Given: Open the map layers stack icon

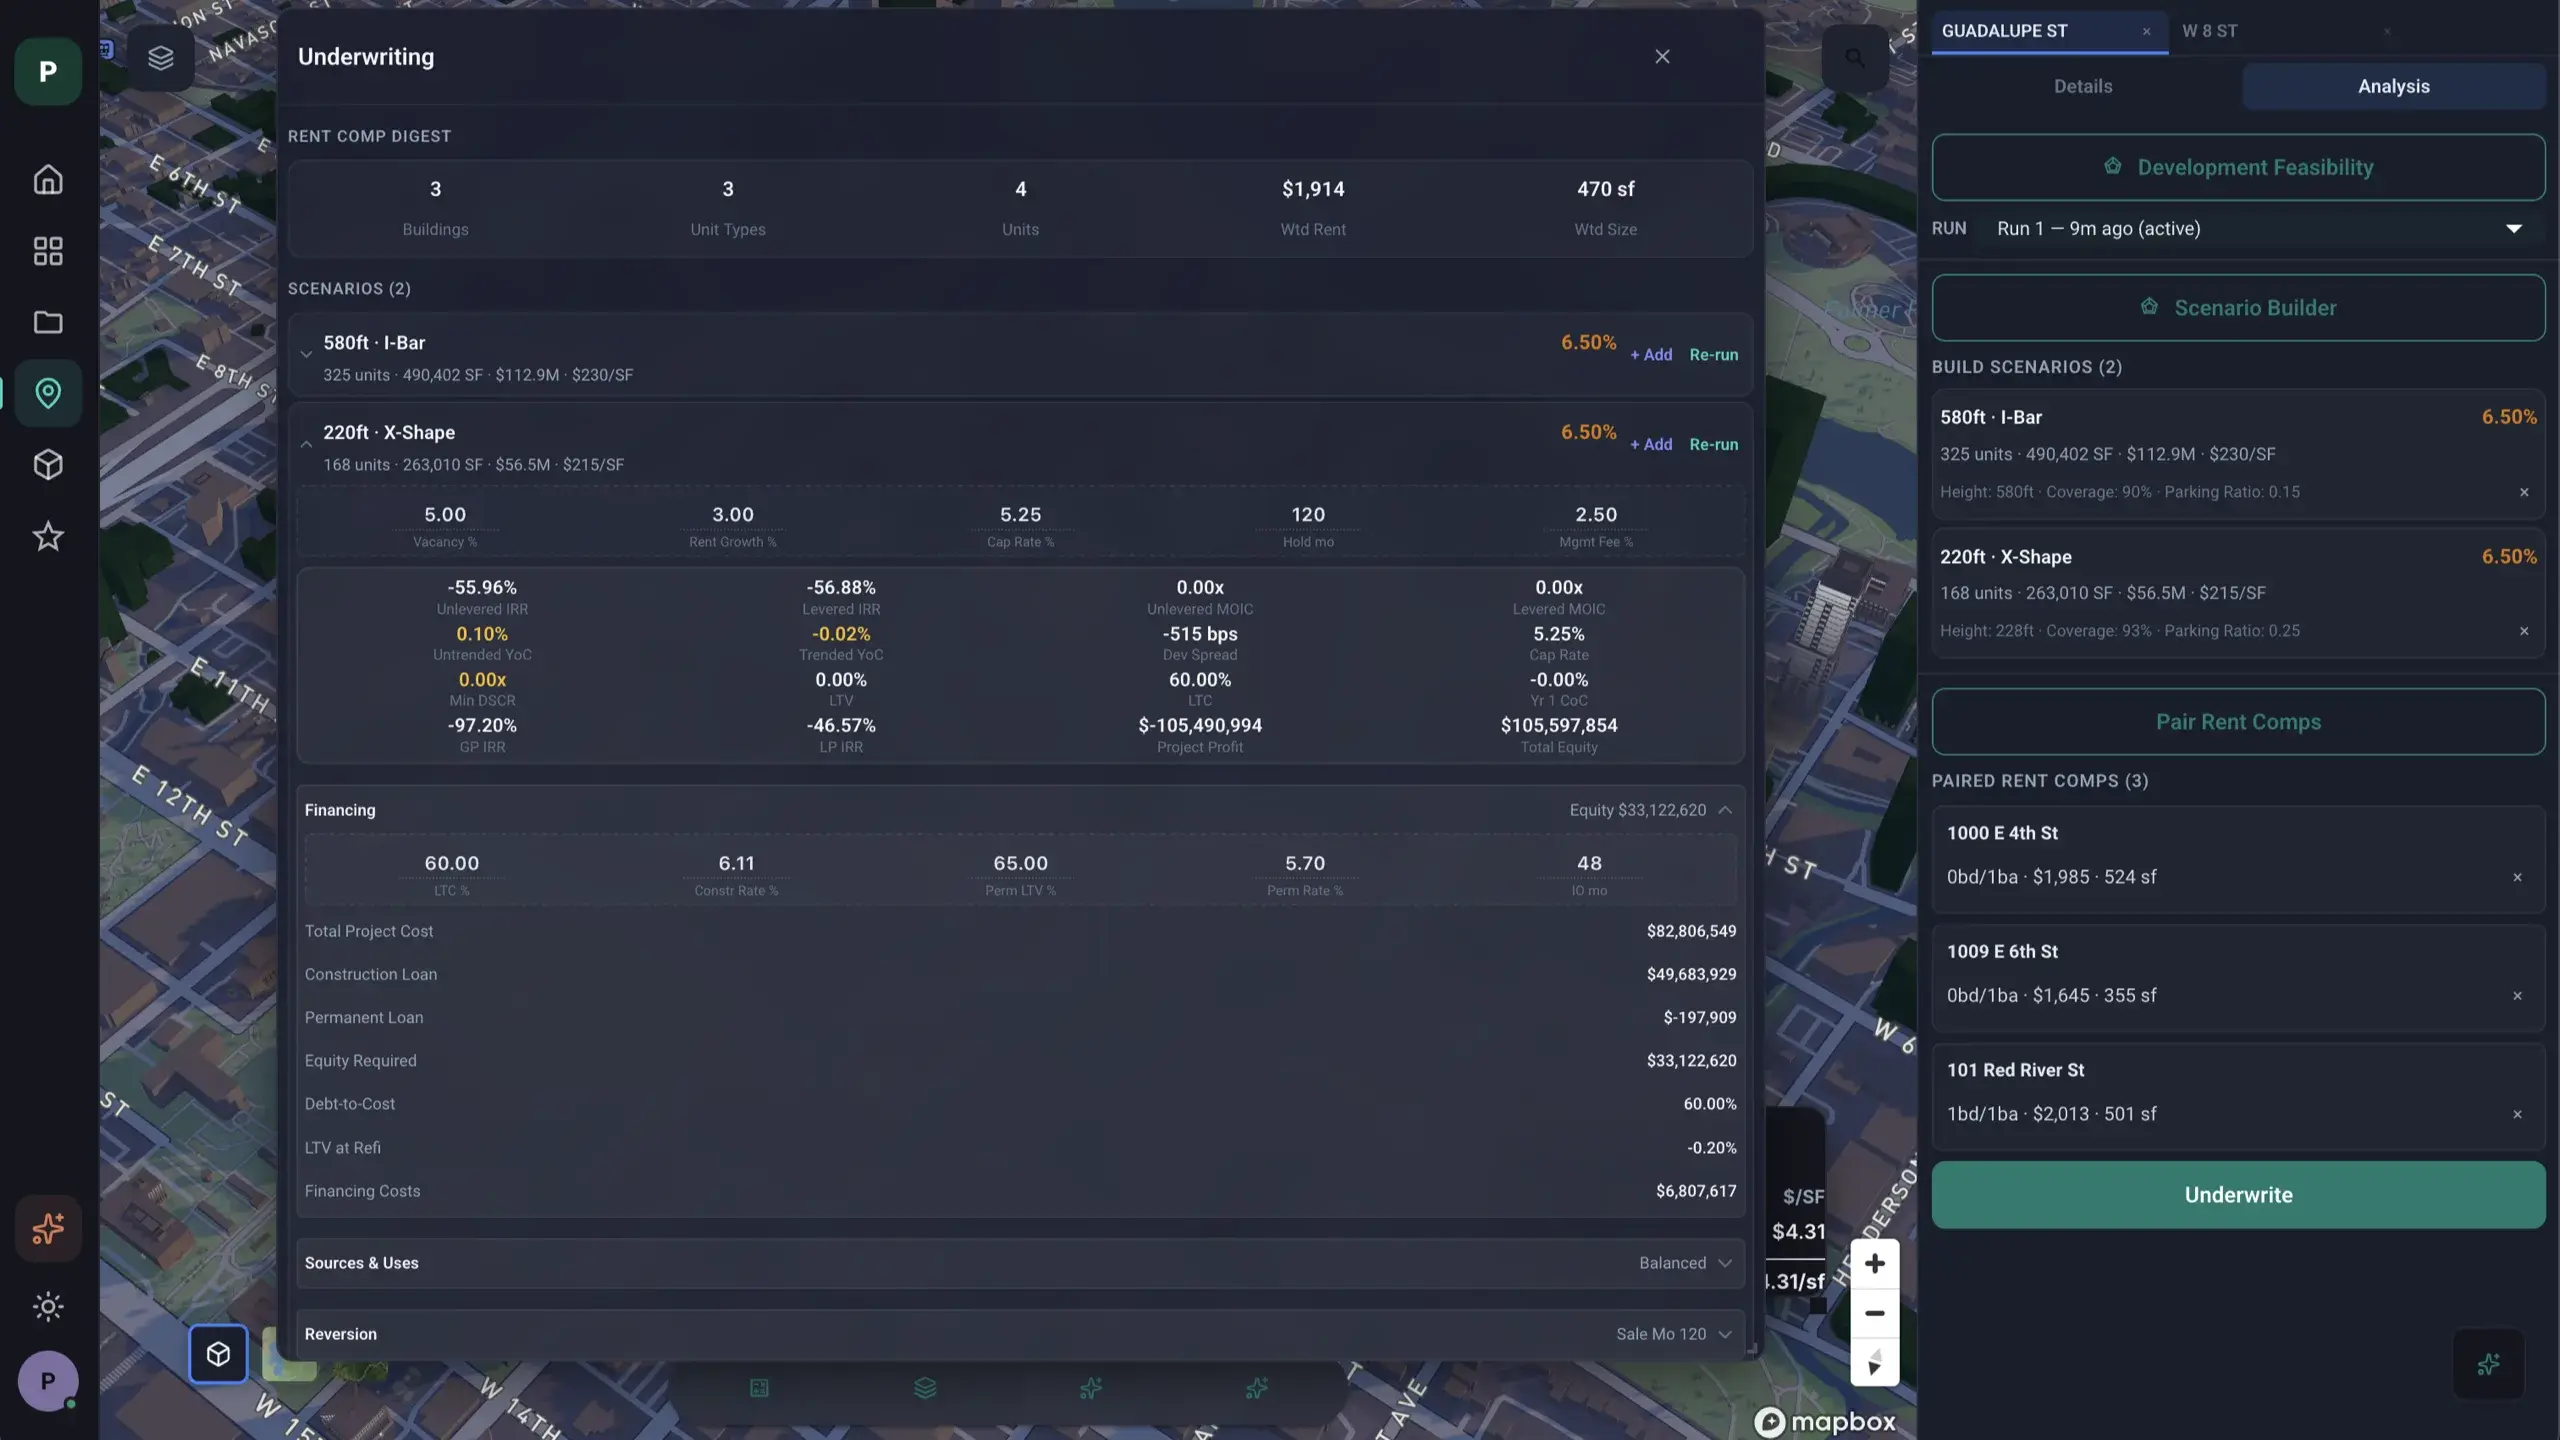Looking at the screenshot, I should 161,58.
